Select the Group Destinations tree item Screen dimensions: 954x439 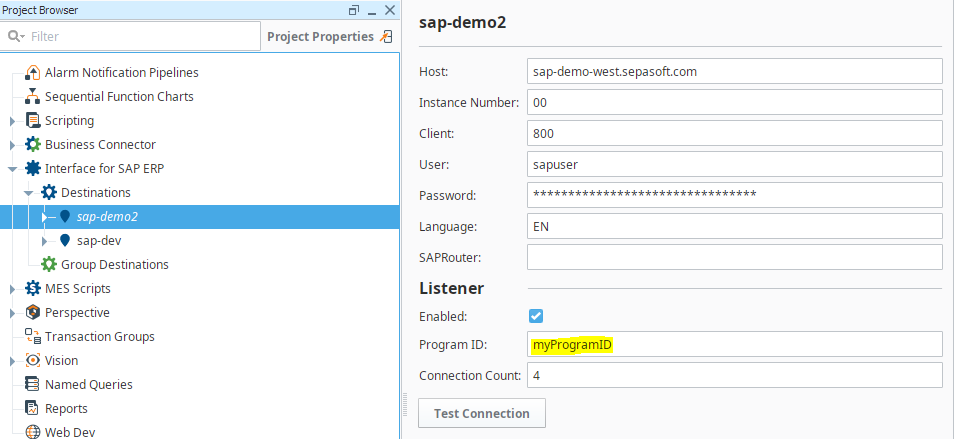click(114, 265)
